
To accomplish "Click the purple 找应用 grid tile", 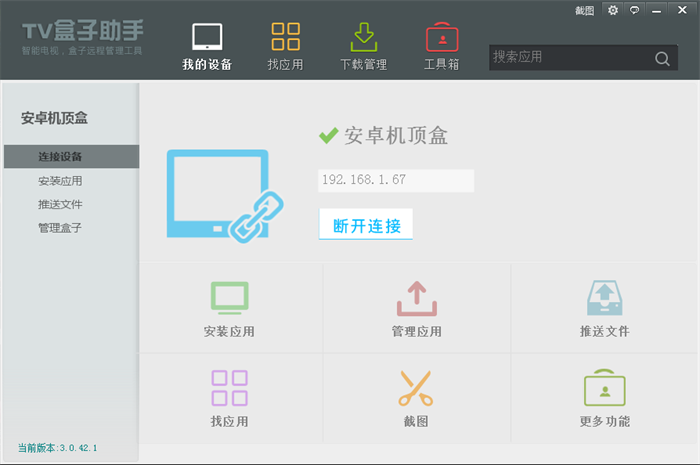I will point(229,399).
